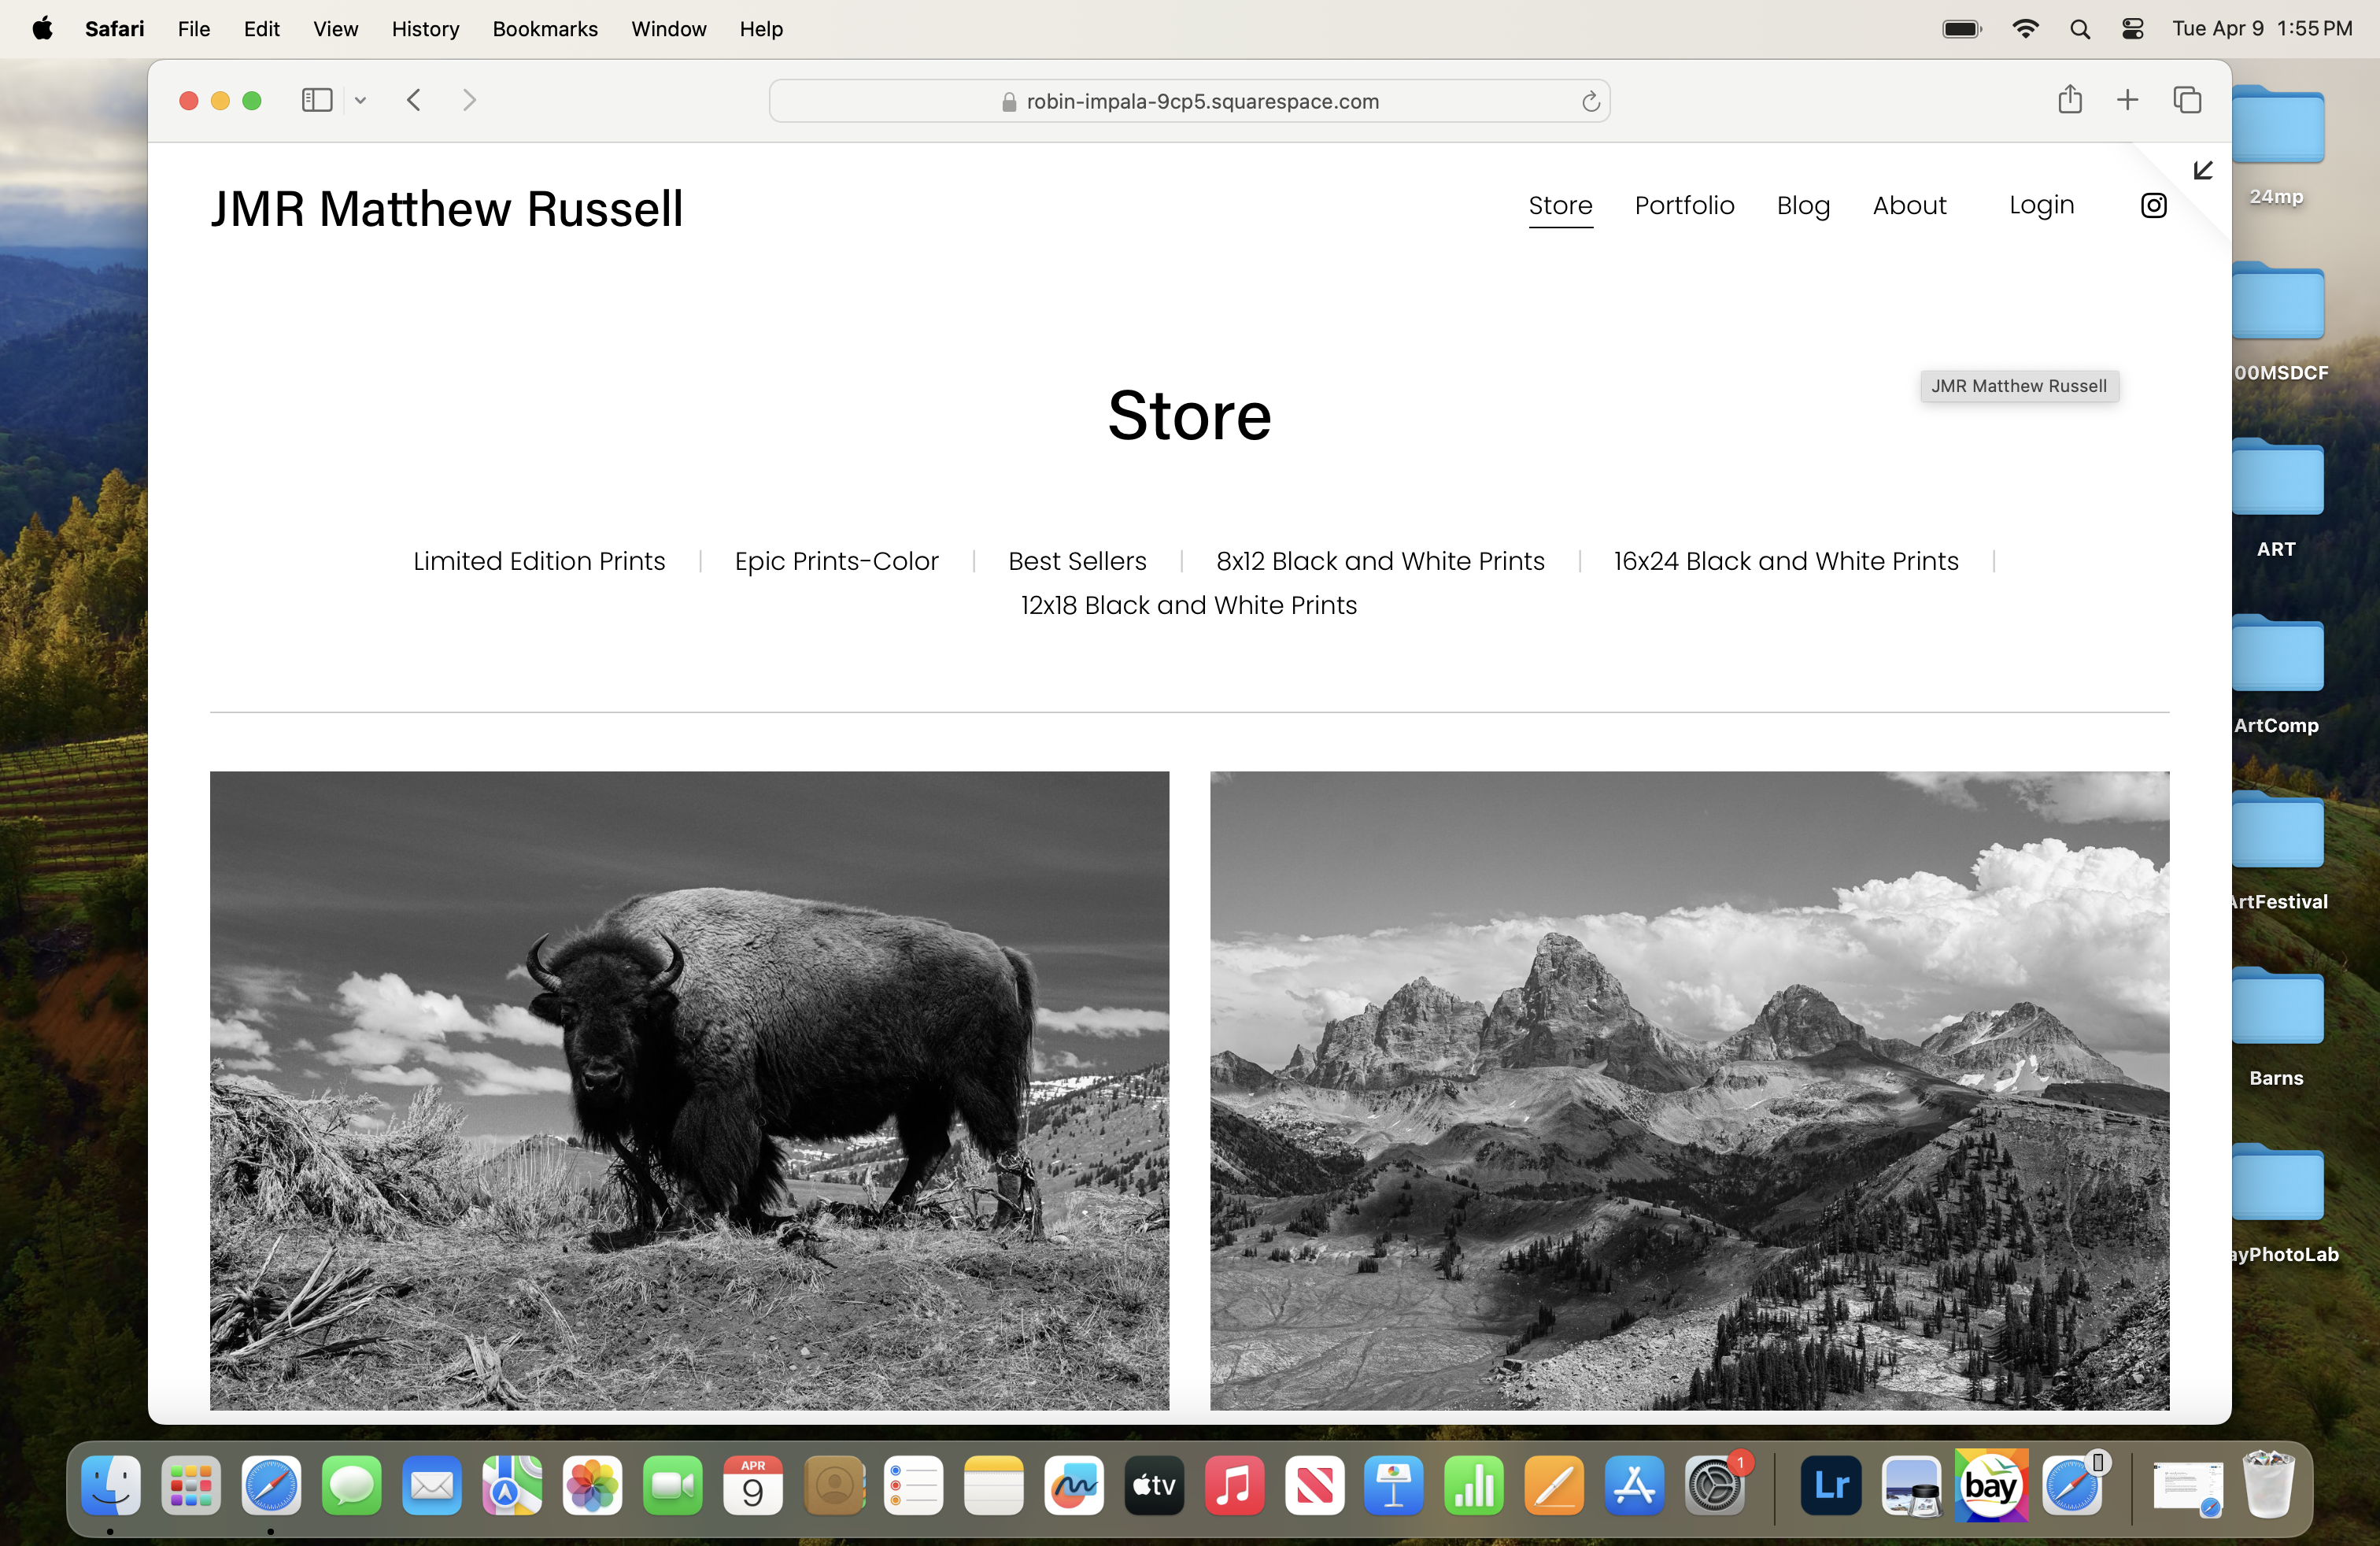Click the forward navigation arrow
Image resolution: width=2380 pixels, height=1546 pixels.
[469, 100]
